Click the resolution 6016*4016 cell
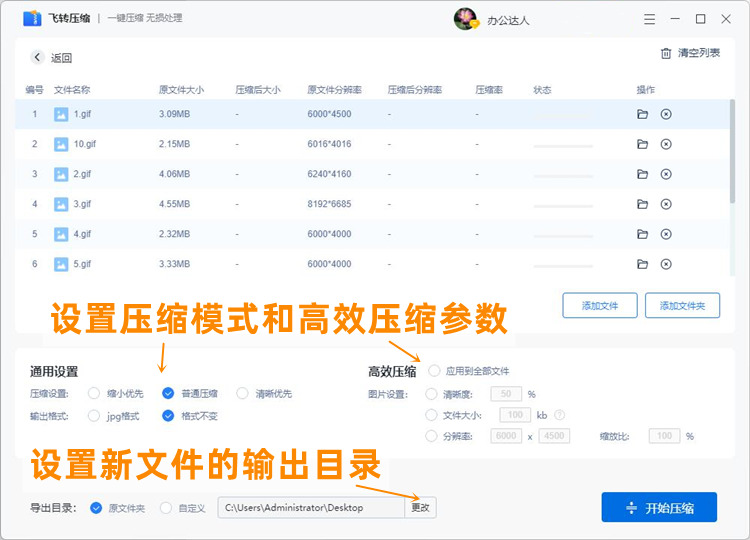 (329, 144)
